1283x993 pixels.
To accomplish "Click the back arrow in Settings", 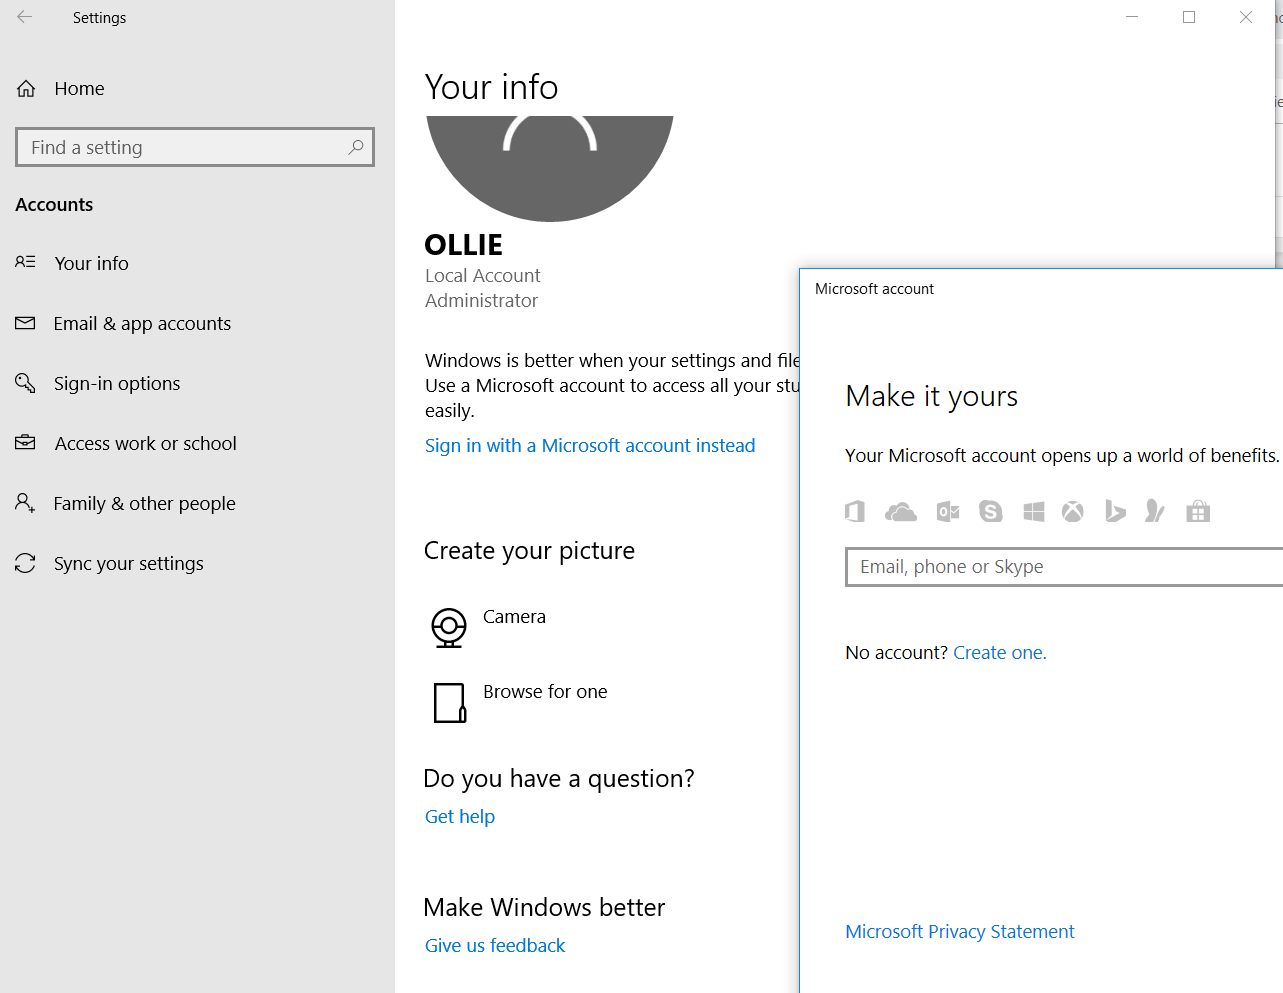I will [x=25, y=17].
